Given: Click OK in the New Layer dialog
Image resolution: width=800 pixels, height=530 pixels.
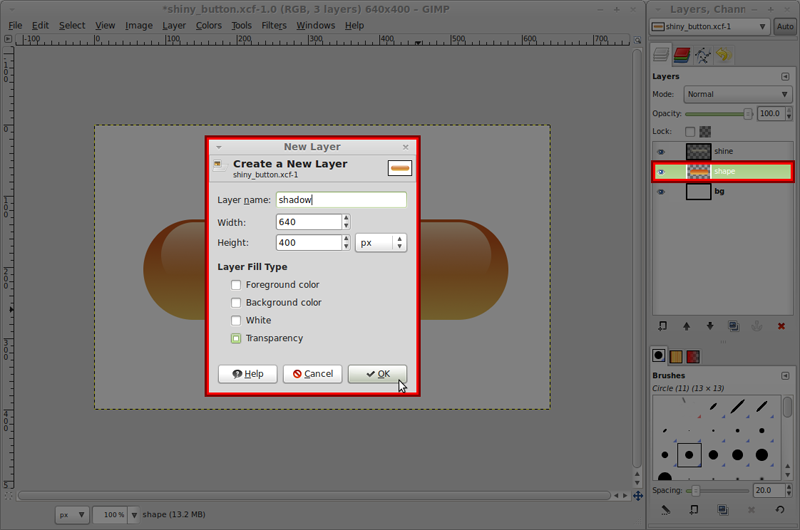Looking at the screenshot, I should click(x=378, y=374).
